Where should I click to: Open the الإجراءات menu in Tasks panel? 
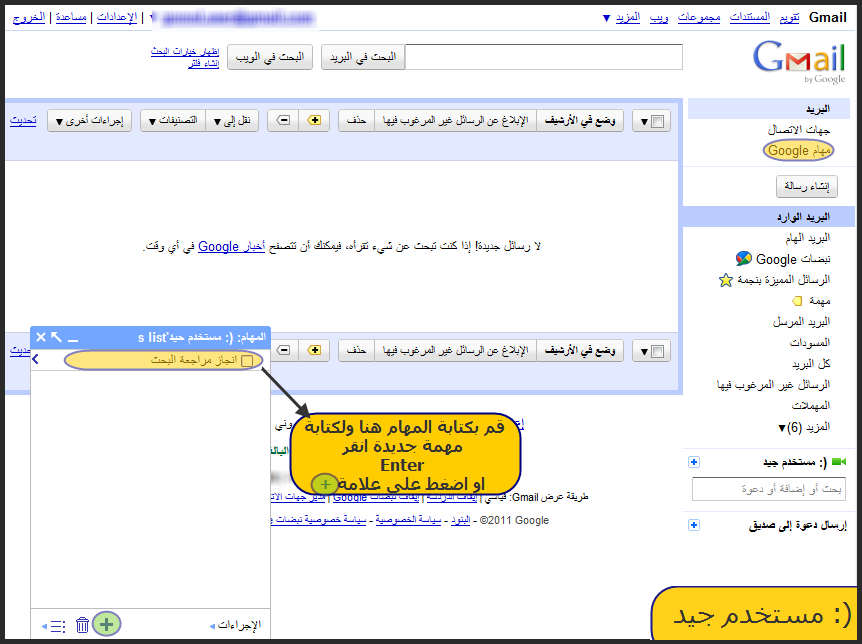click(x=235, y=625)
